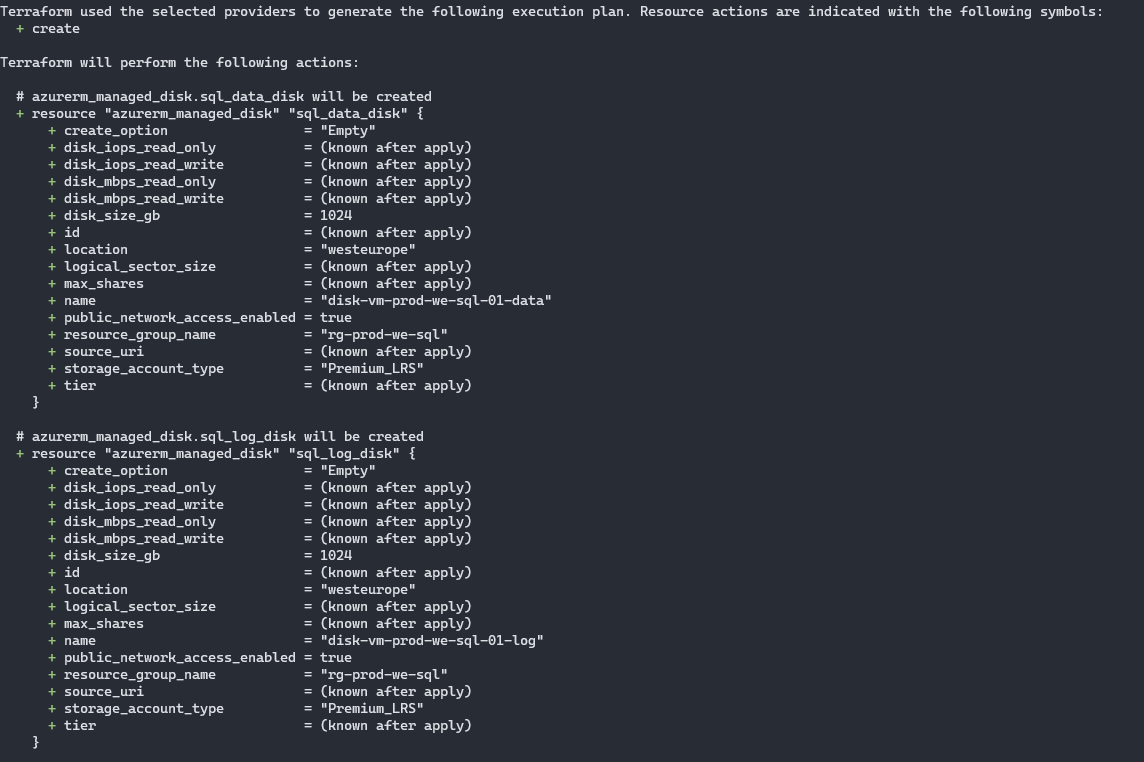Screen dimensions: 1144x762
Task: Click the "sql_data_disk will be created" comment line
Action: click(x=224, y=97)
